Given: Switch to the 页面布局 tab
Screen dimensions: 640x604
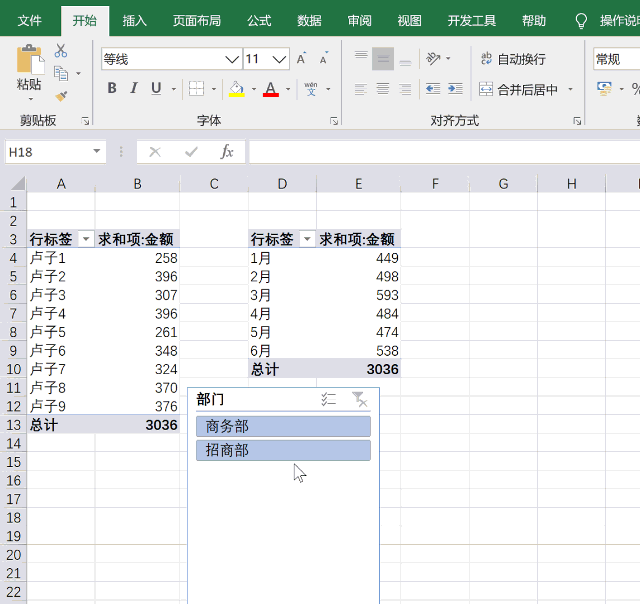Looking at the screenshot, I should click(x=197, y=20).
